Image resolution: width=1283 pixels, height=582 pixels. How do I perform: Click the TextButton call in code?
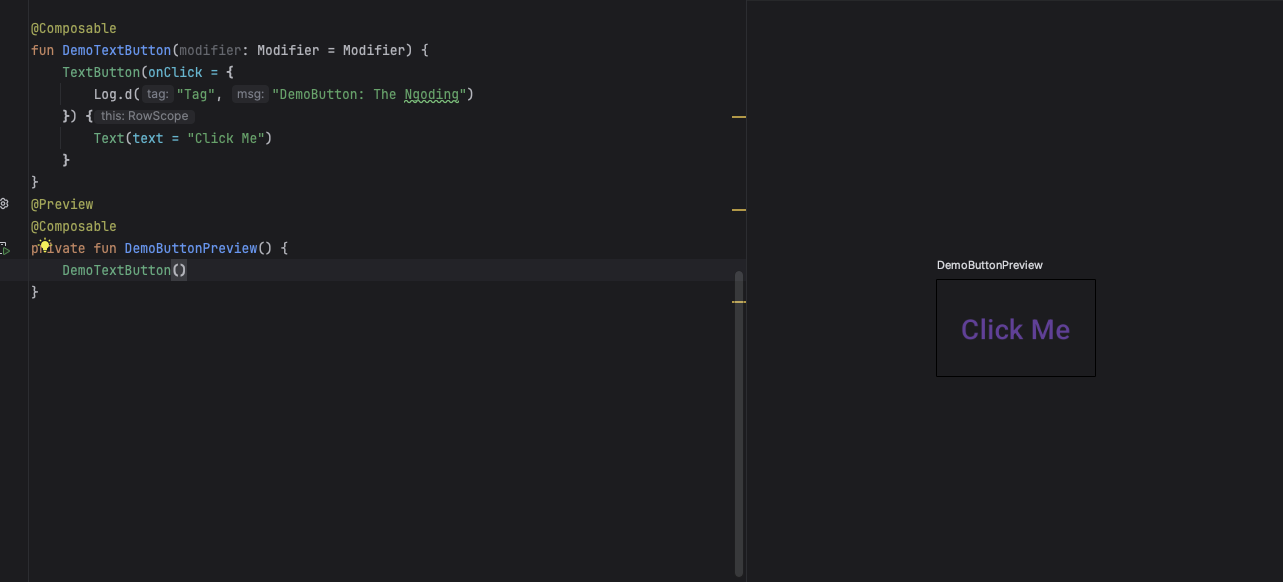tap(101, 72)
